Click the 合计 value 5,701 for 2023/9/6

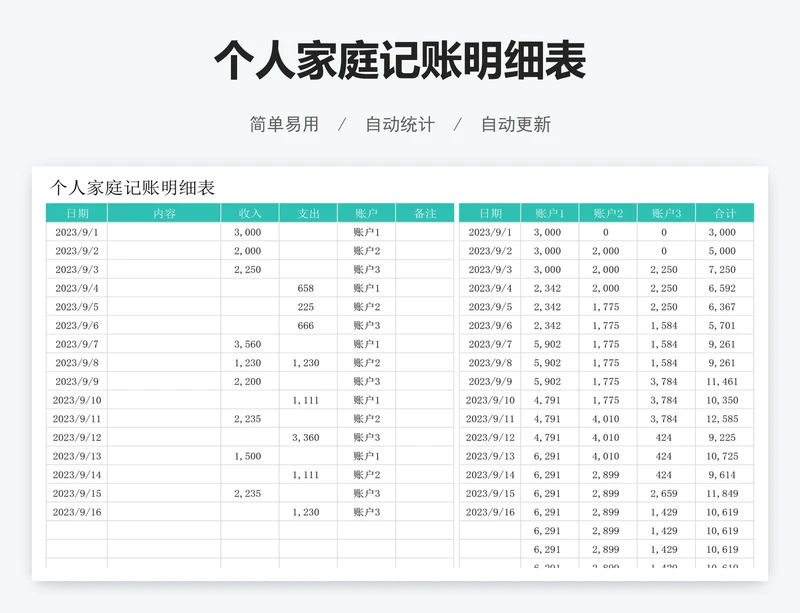(x=722, y=326)
